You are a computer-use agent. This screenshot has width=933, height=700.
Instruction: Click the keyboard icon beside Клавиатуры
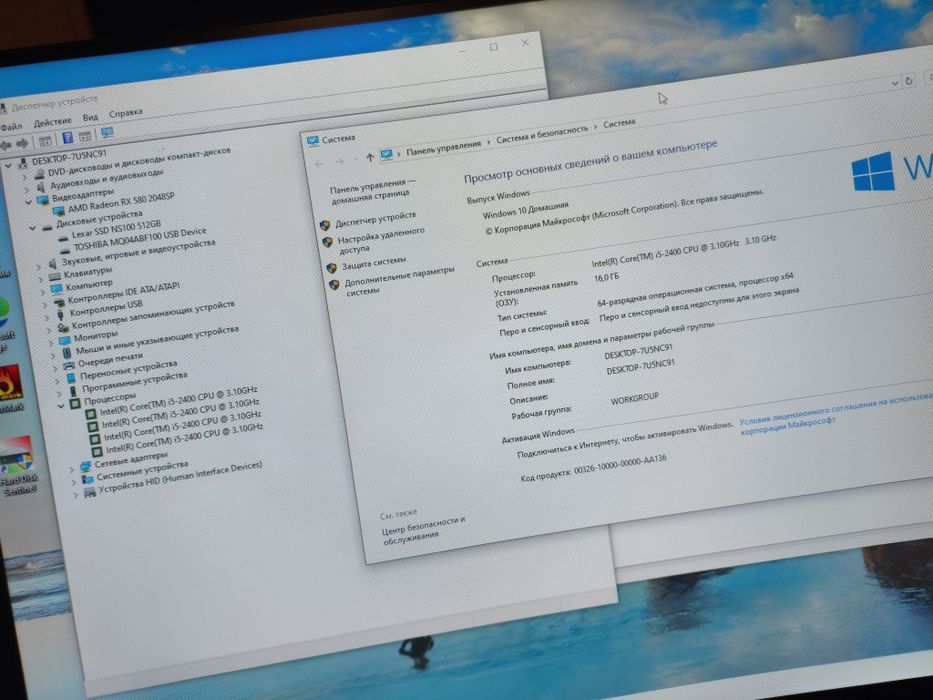[x=55, y=276]
